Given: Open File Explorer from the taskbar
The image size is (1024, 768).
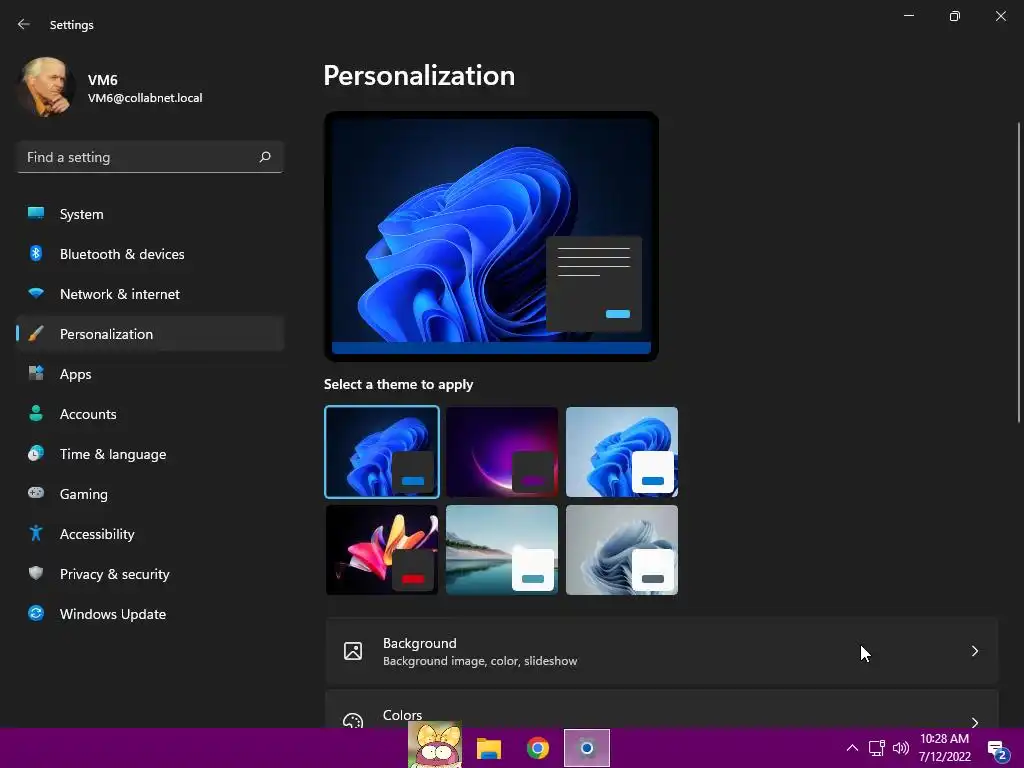Looking at the screenshot, I should point(488,748).
